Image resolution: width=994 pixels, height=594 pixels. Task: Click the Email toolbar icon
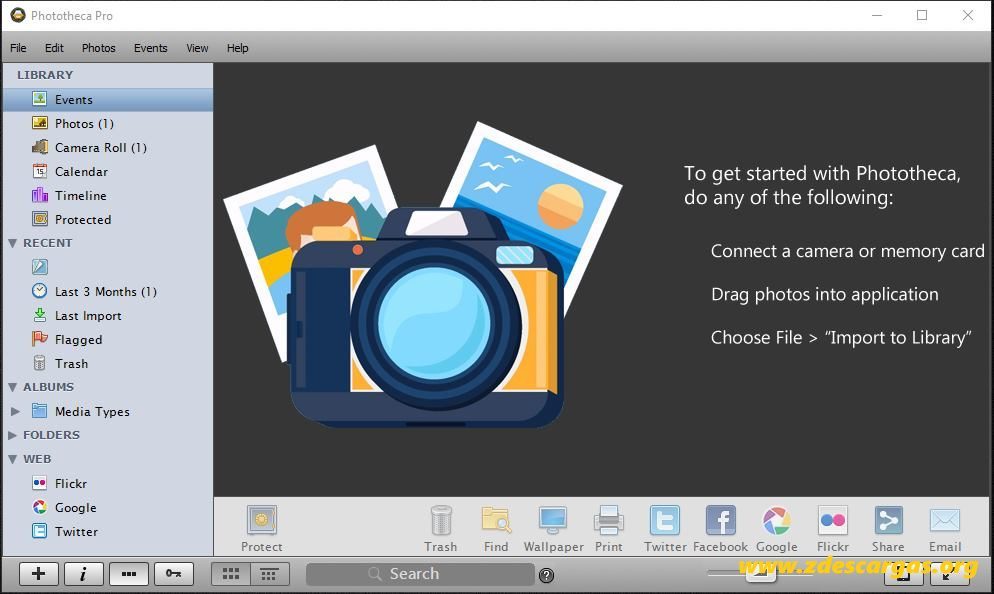point(945,521)
